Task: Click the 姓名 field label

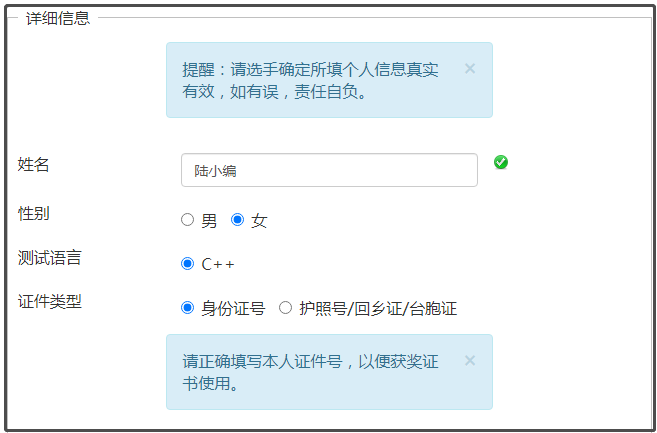Action: pos(34,164)
